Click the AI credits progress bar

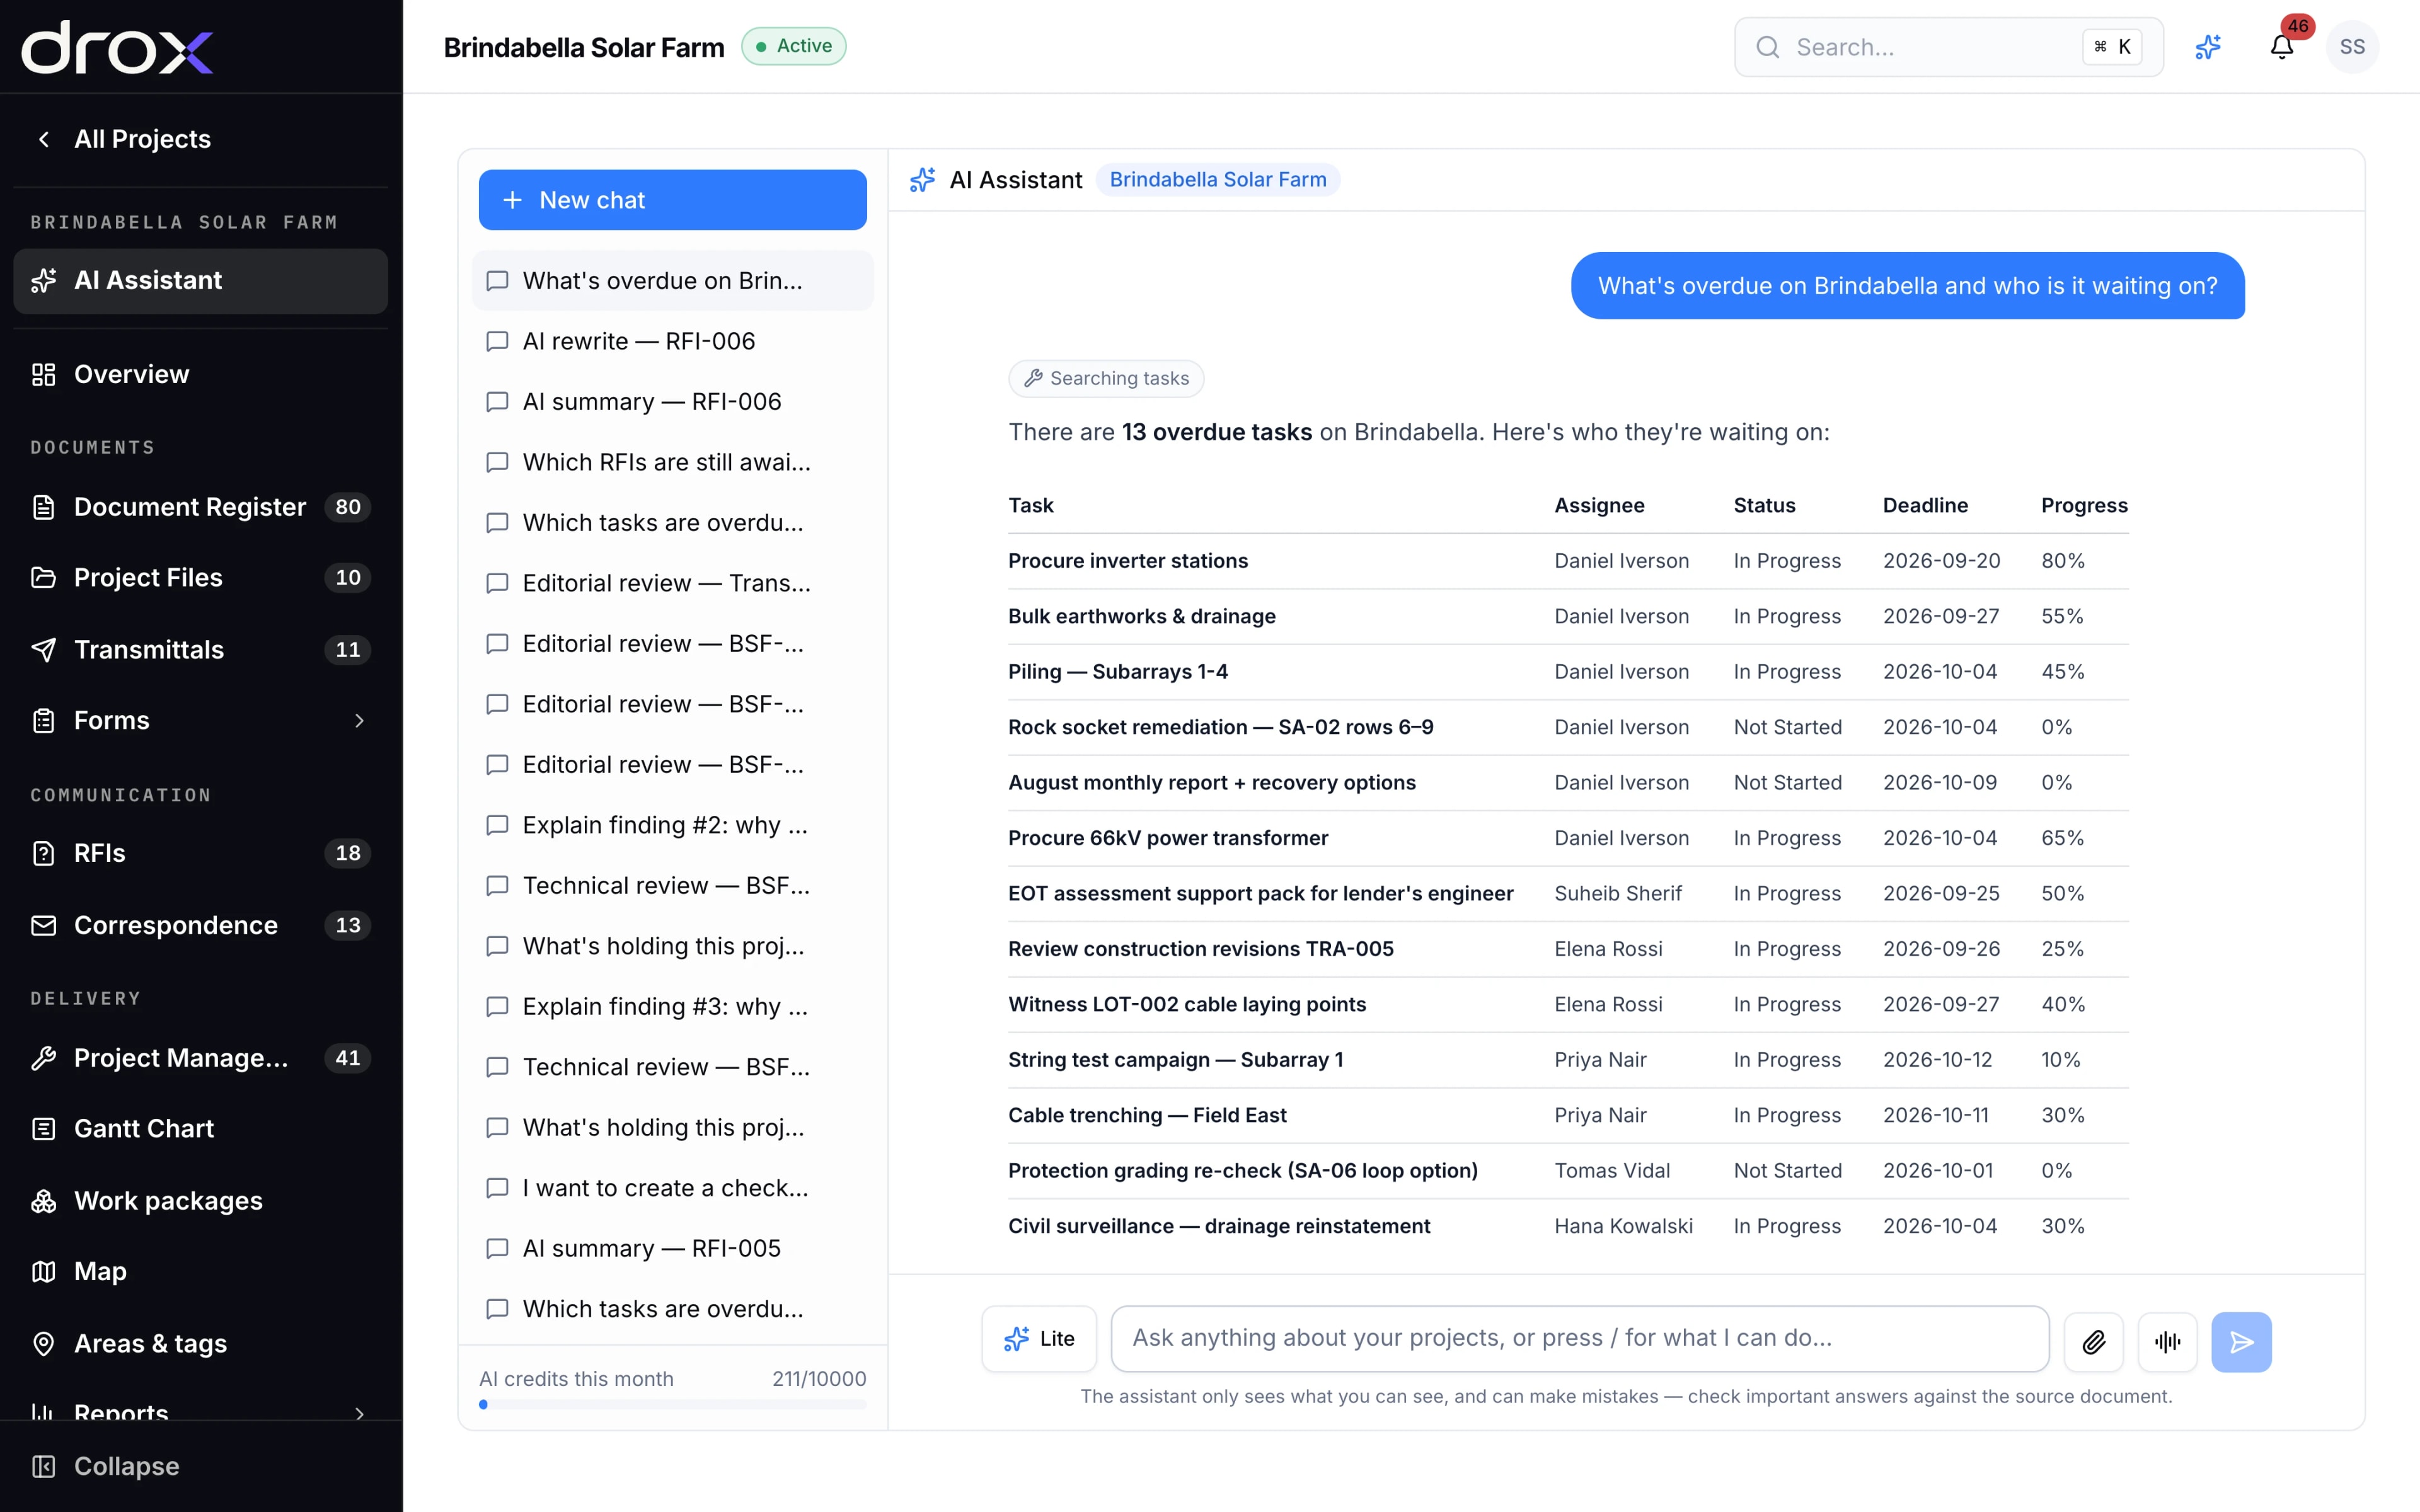pos(672,1404)
